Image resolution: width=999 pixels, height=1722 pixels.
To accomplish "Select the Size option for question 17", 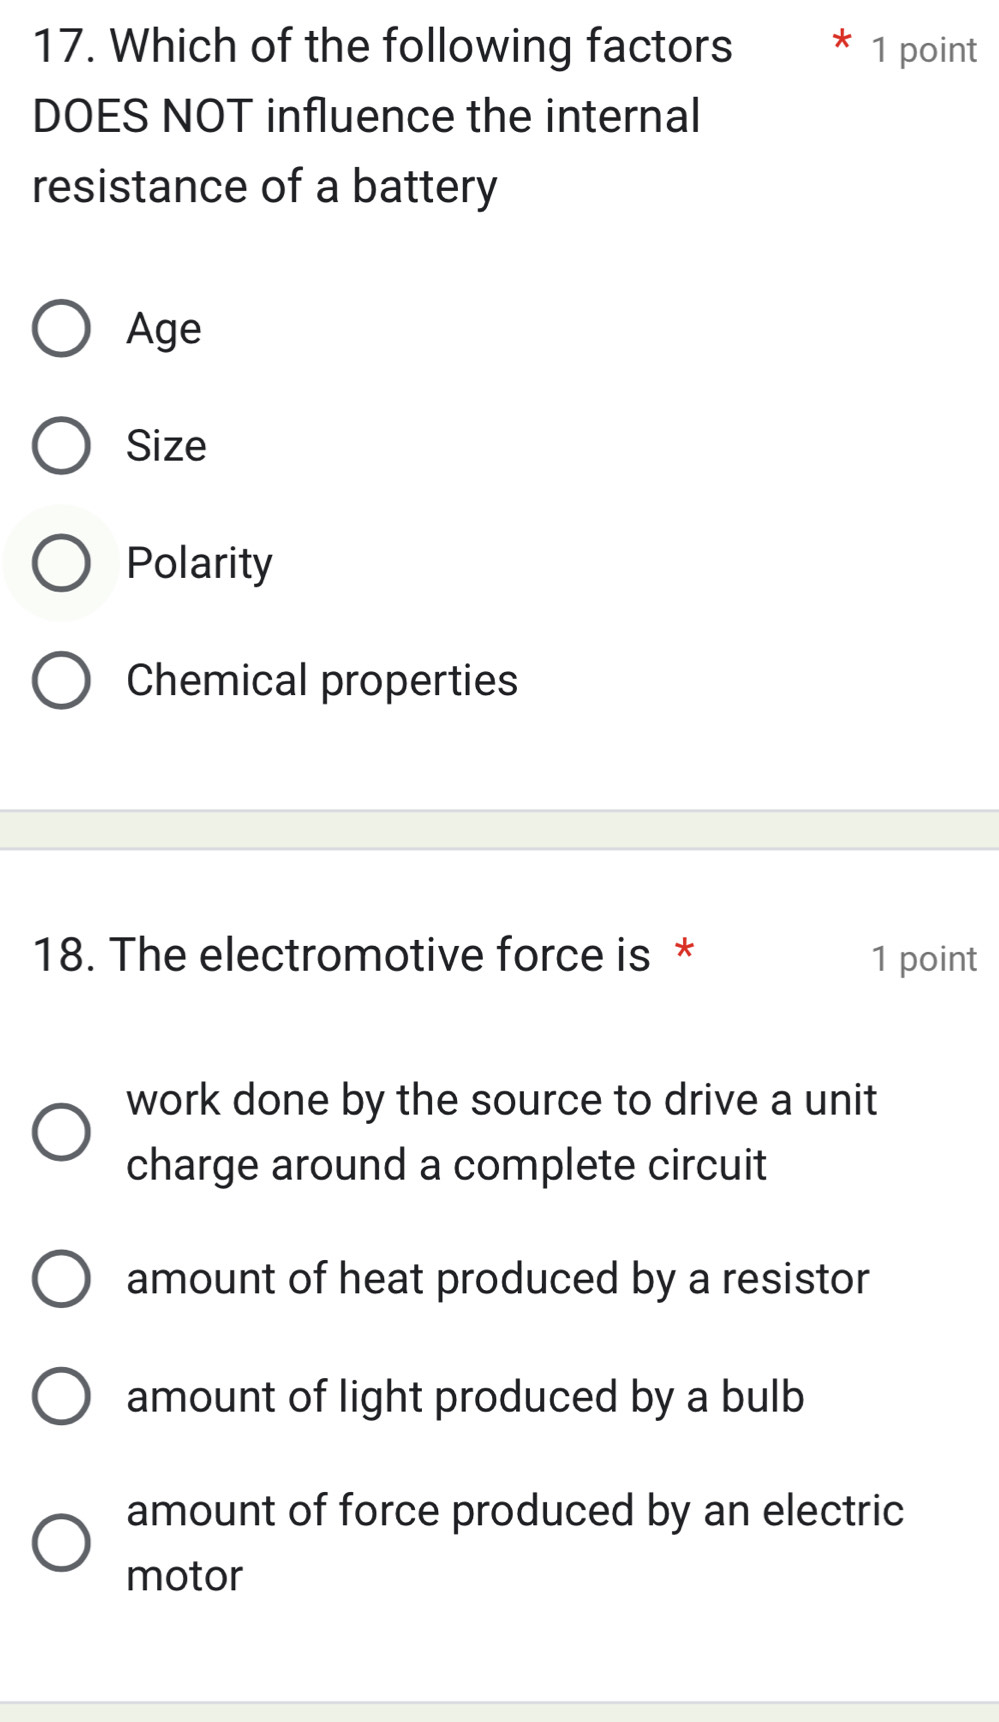I will pos(62,446).
